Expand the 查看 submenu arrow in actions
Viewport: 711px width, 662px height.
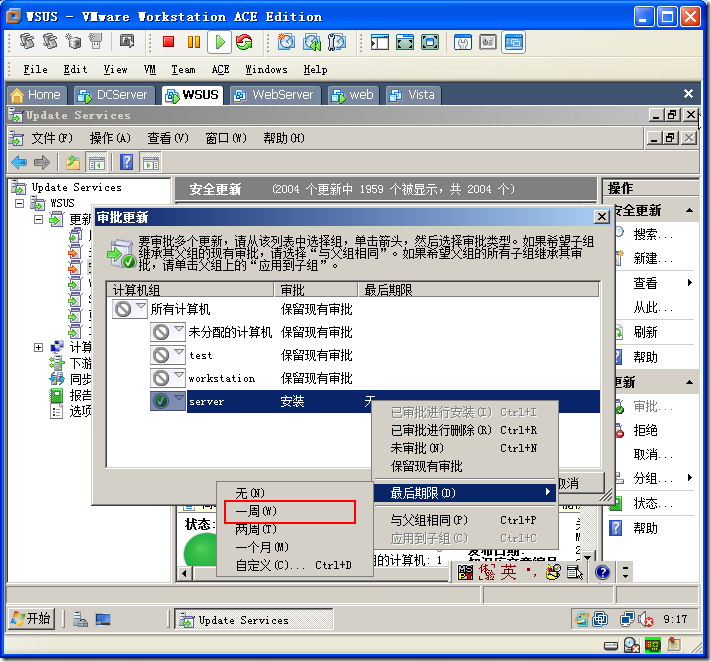click(690, 282)
